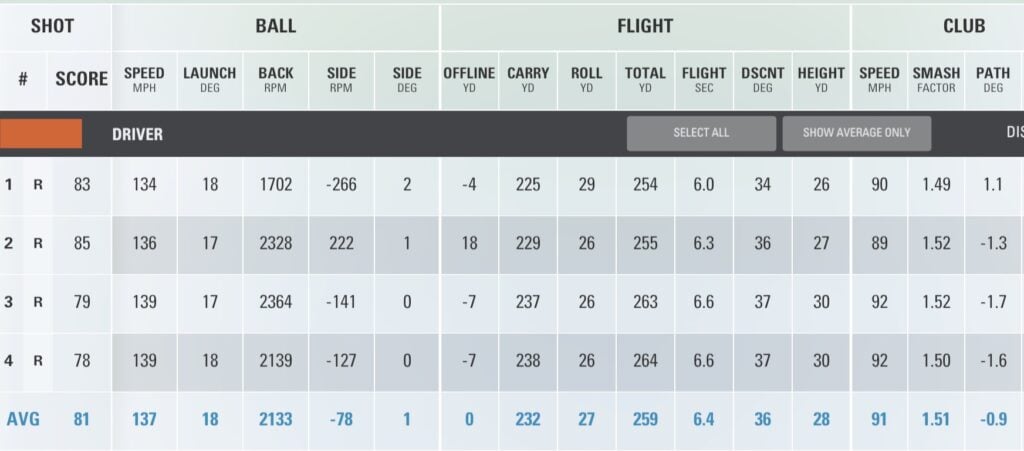This screenshot has height=451, width=1024.
Task: Click the orange DRIVER color swatch
Action: pos(41,134)
